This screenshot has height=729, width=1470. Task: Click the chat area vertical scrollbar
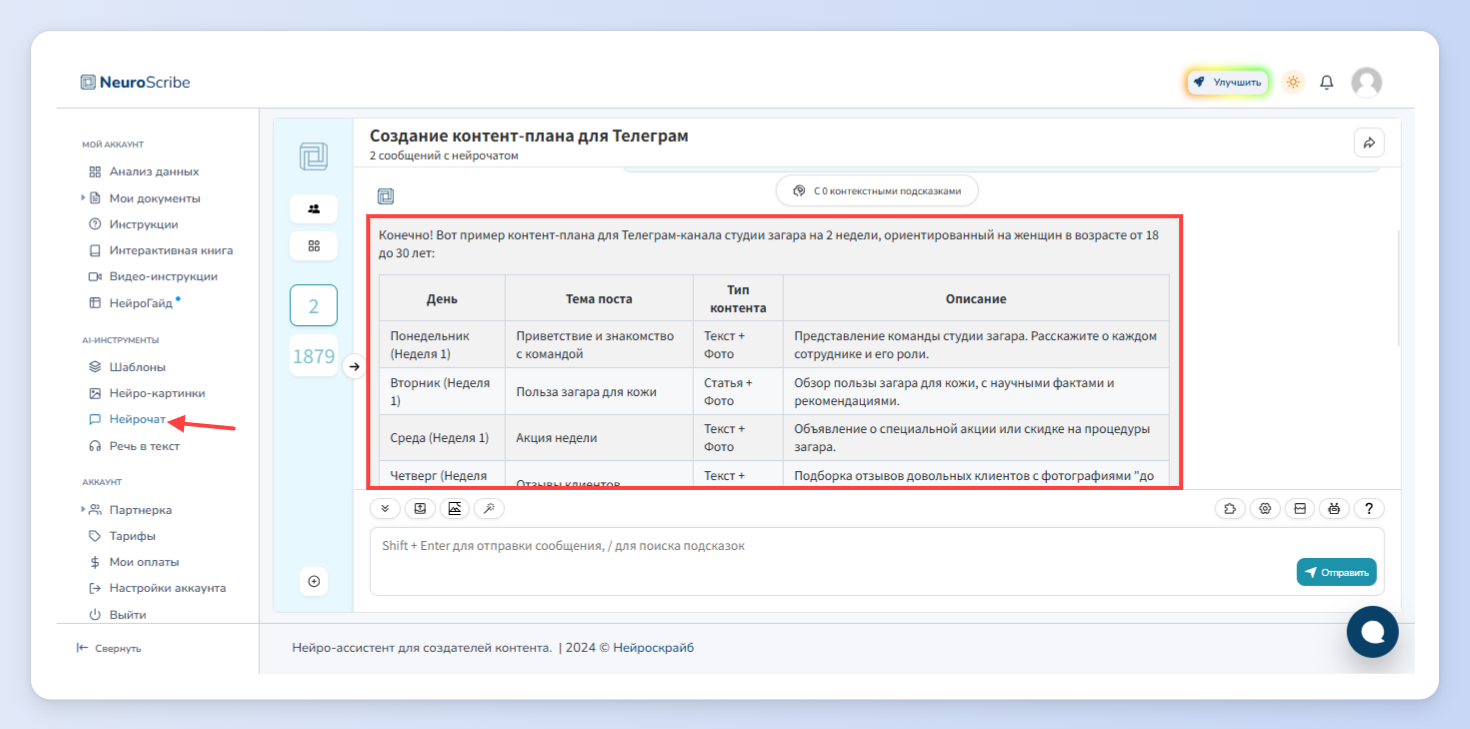[x=1397, y=290]
